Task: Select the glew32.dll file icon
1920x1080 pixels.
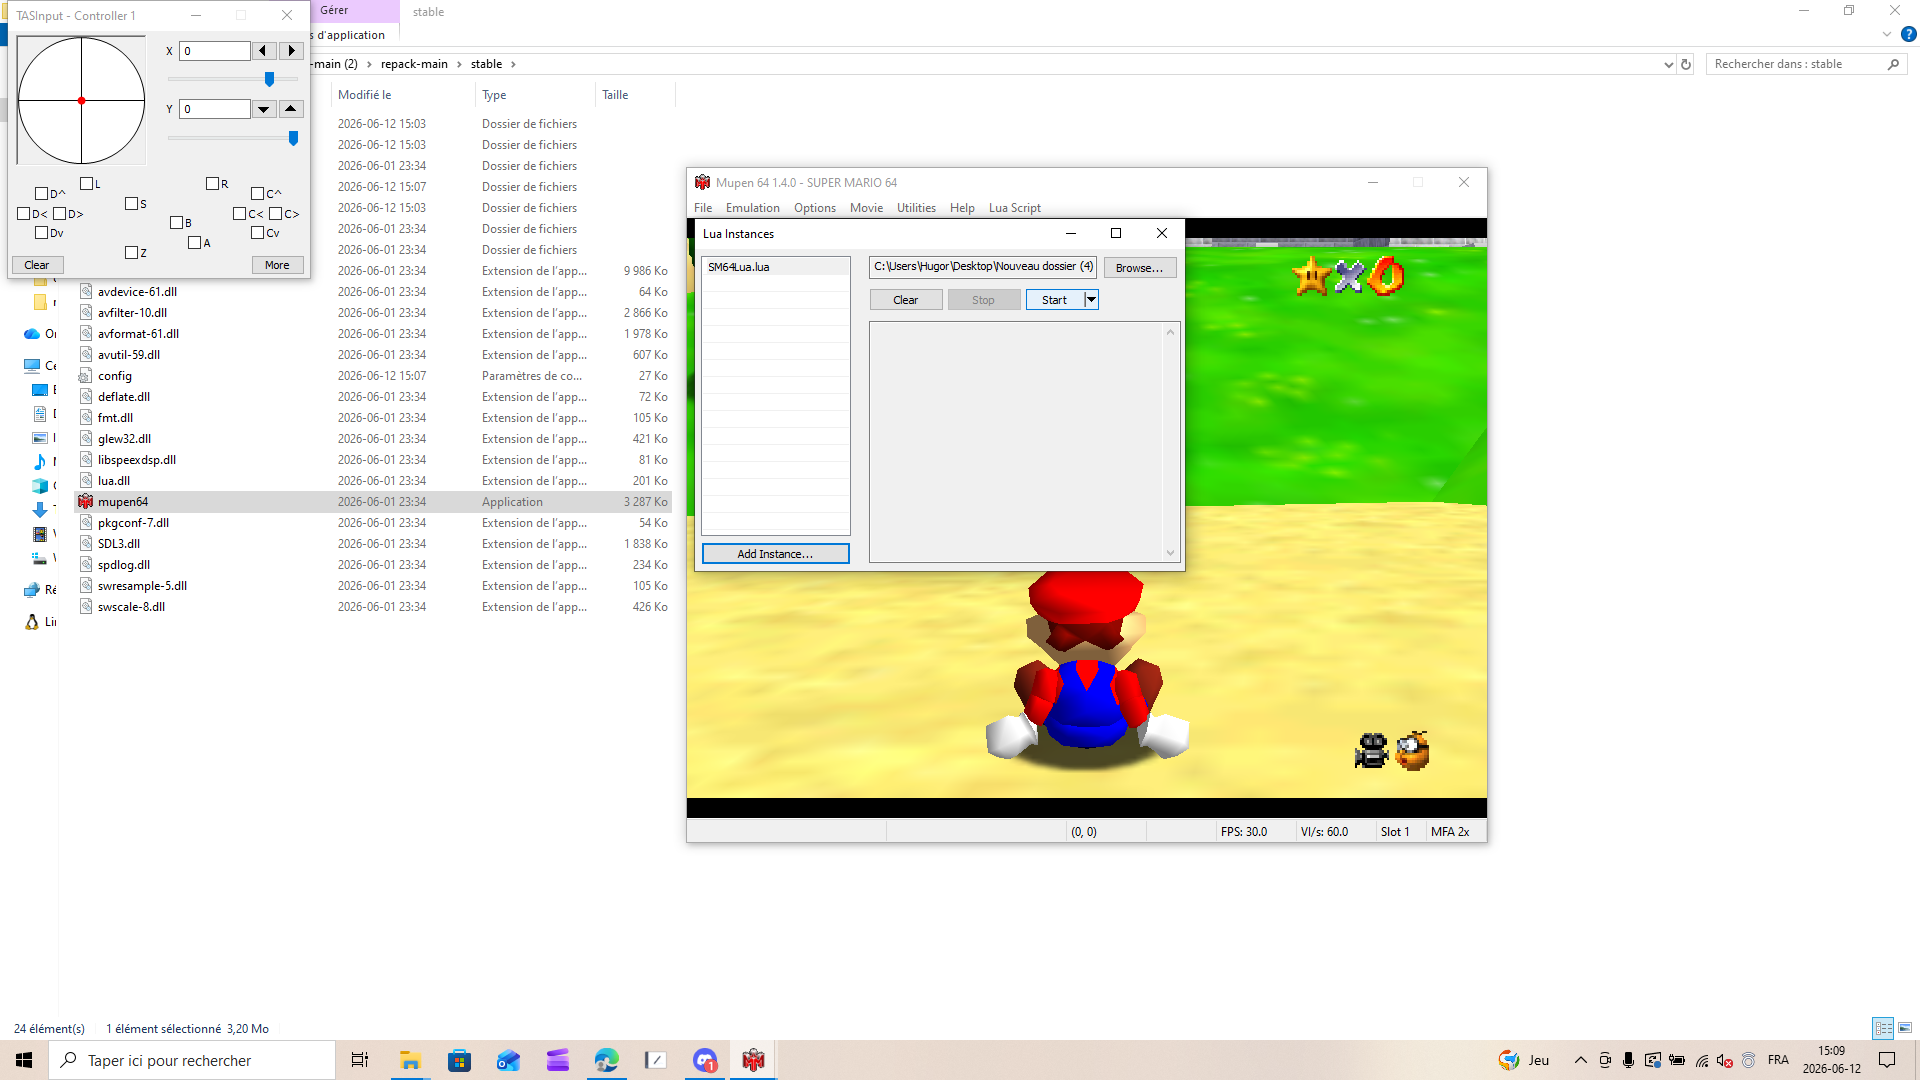Action: point(86,439)
